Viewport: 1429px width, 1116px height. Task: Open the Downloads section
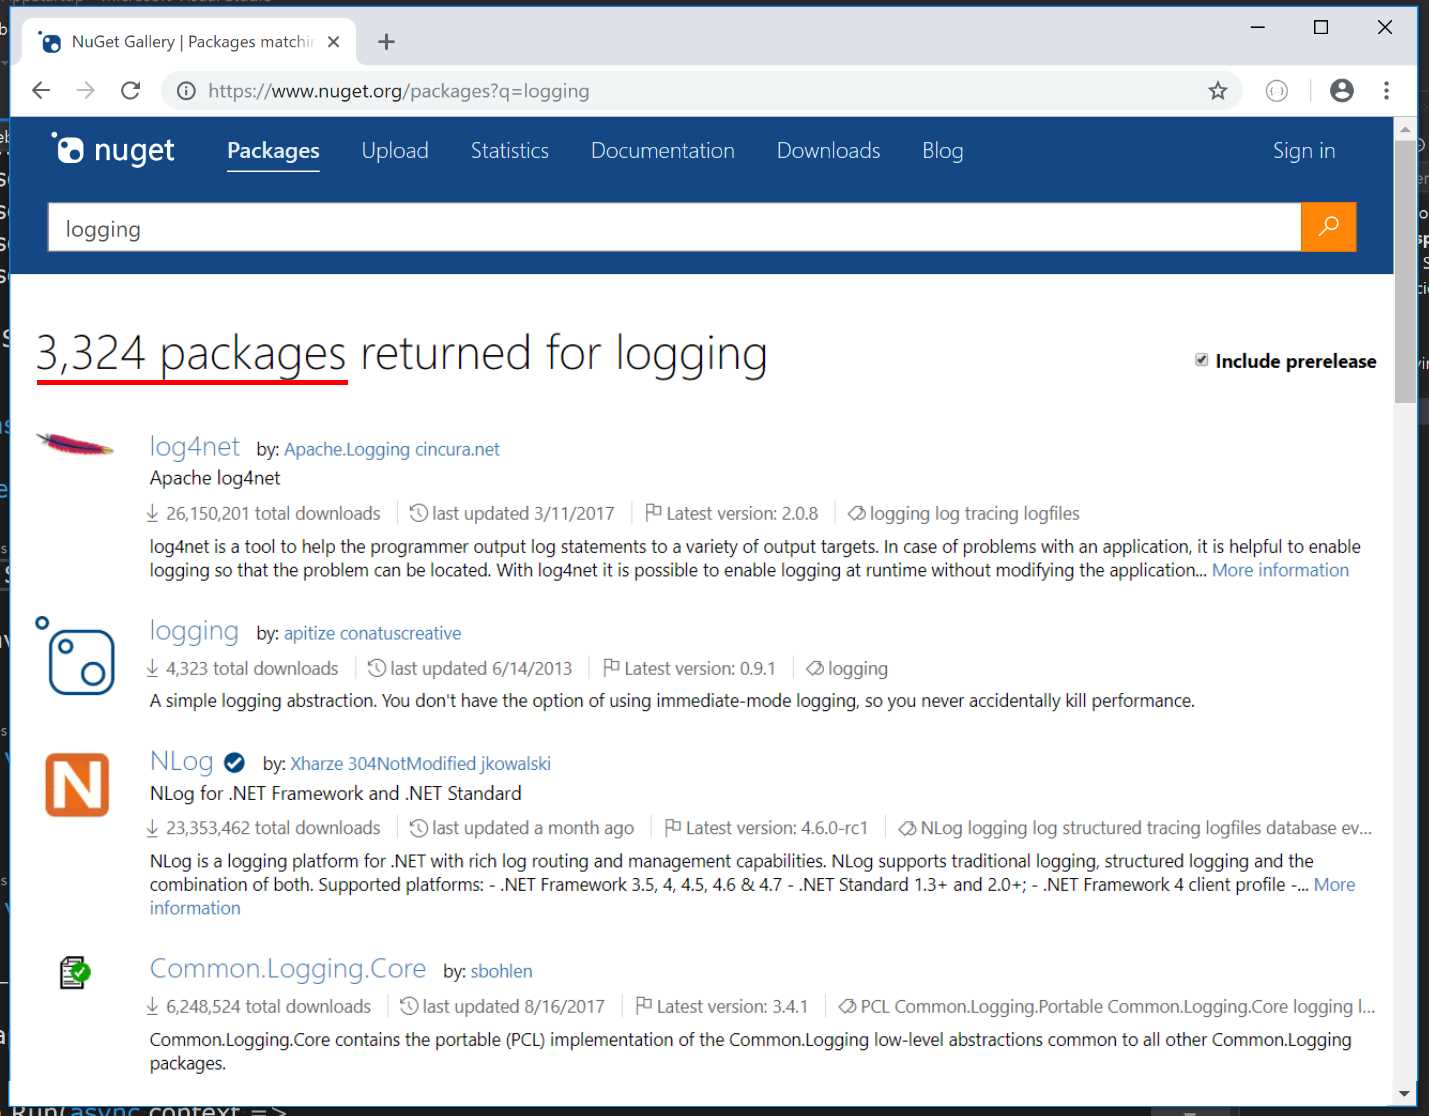[x=827, y=150]
